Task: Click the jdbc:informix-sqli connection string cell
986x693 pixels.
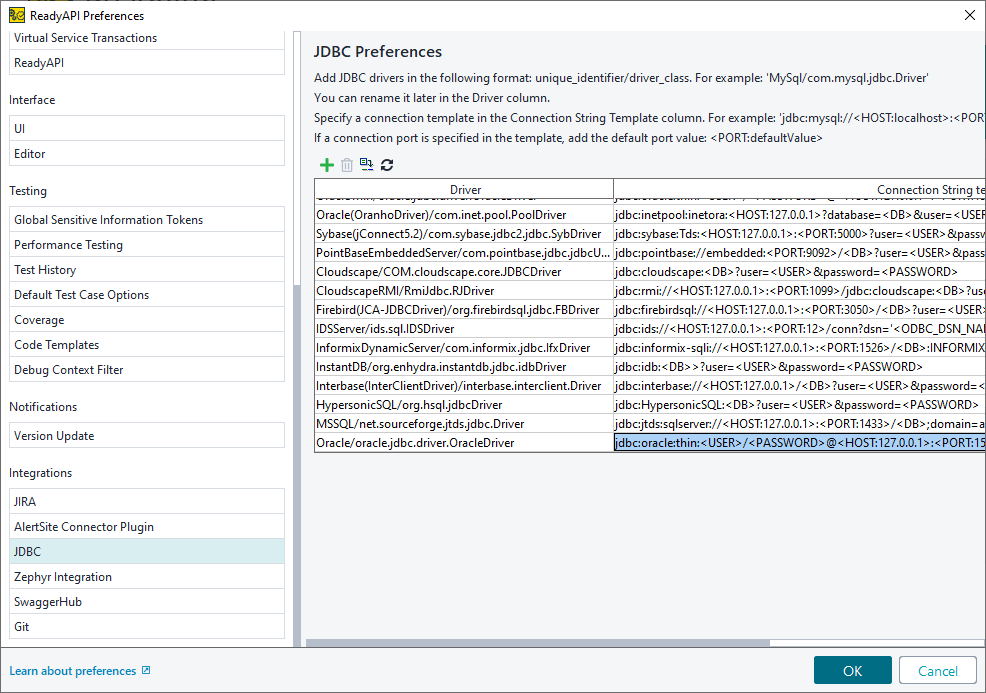Action: [x=800, y=348]
